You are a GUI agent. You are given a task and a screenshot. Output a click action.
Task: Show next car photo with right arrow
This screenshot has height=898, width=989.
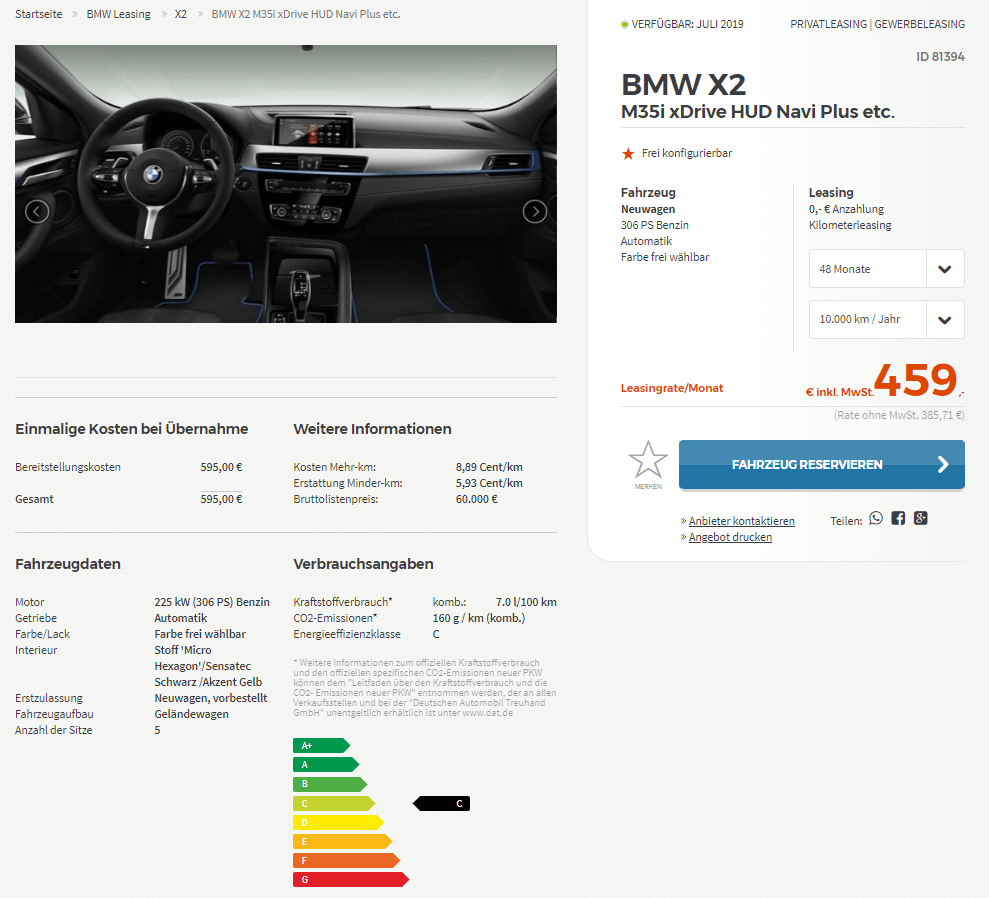point(535,211)
